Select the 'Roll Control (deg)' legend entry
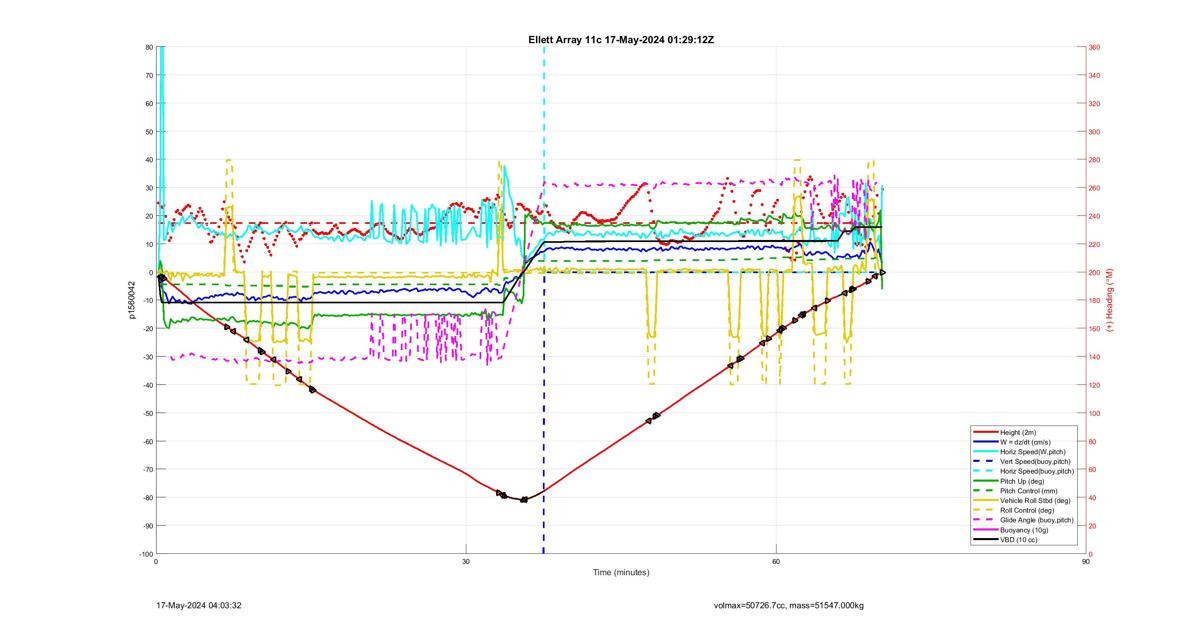 pyautogui.click(x=1014, y=510)
